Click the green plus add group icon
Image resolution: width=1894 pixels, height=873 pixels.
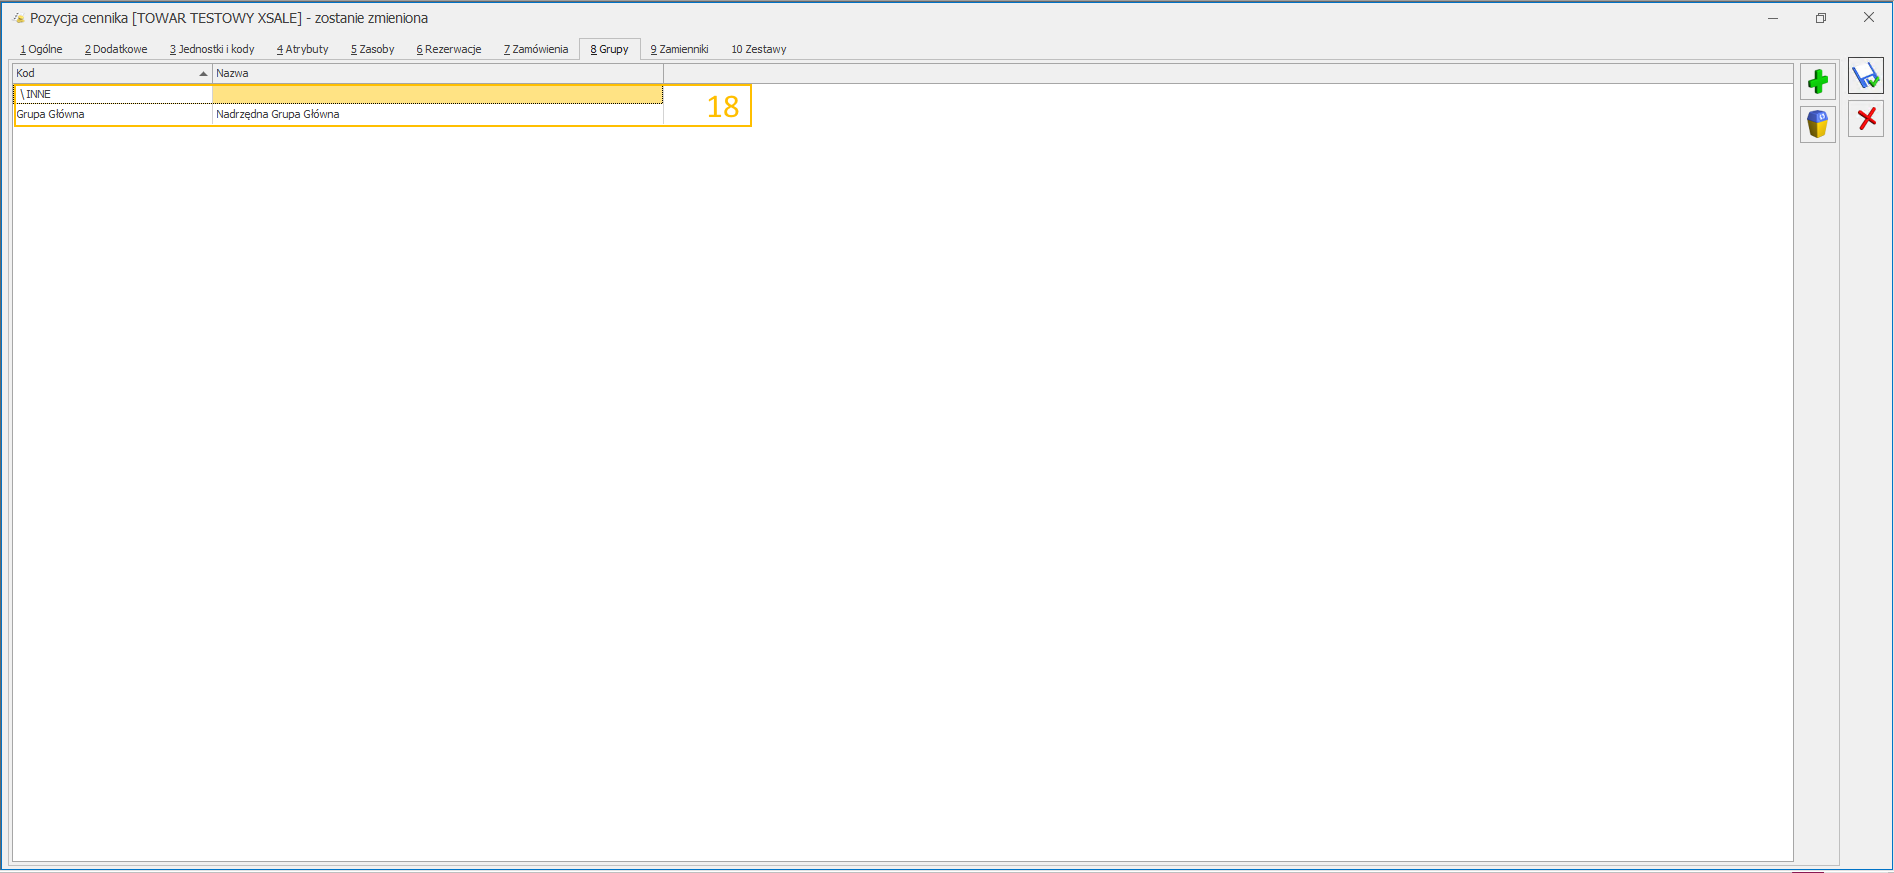(x=1817, y=81)
